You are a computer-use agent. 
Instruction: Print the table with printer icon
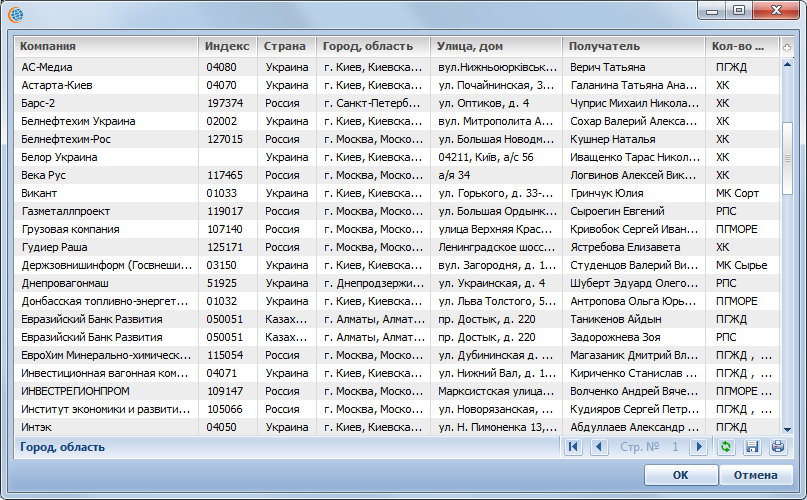[778, 446]
